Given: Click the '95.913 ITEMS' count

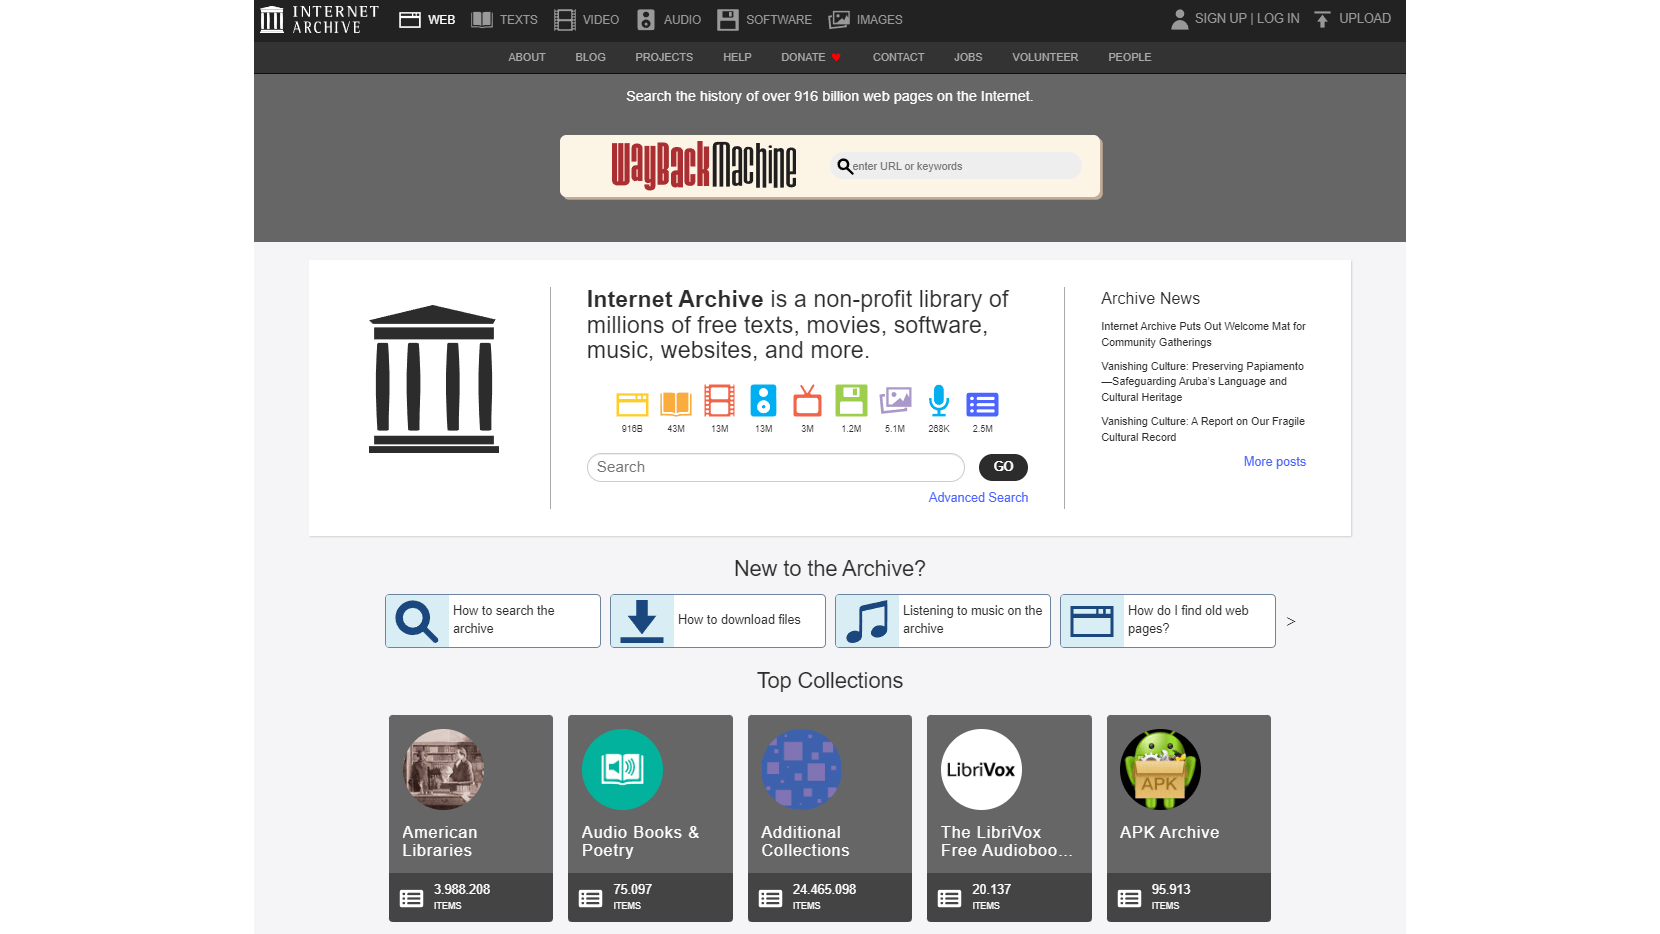Looking at the screenshot, I should point(1170,896).
